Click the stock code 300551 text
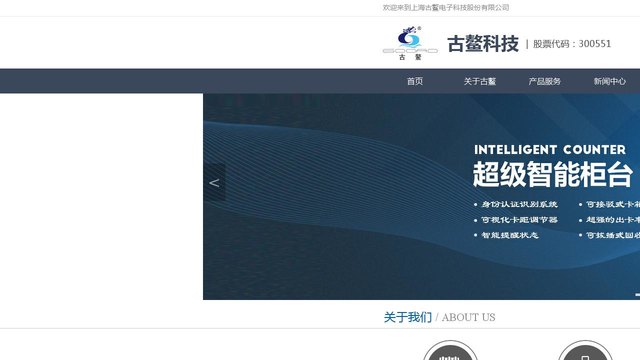Screen dimensions: 640x360 (x=572, y=44)
